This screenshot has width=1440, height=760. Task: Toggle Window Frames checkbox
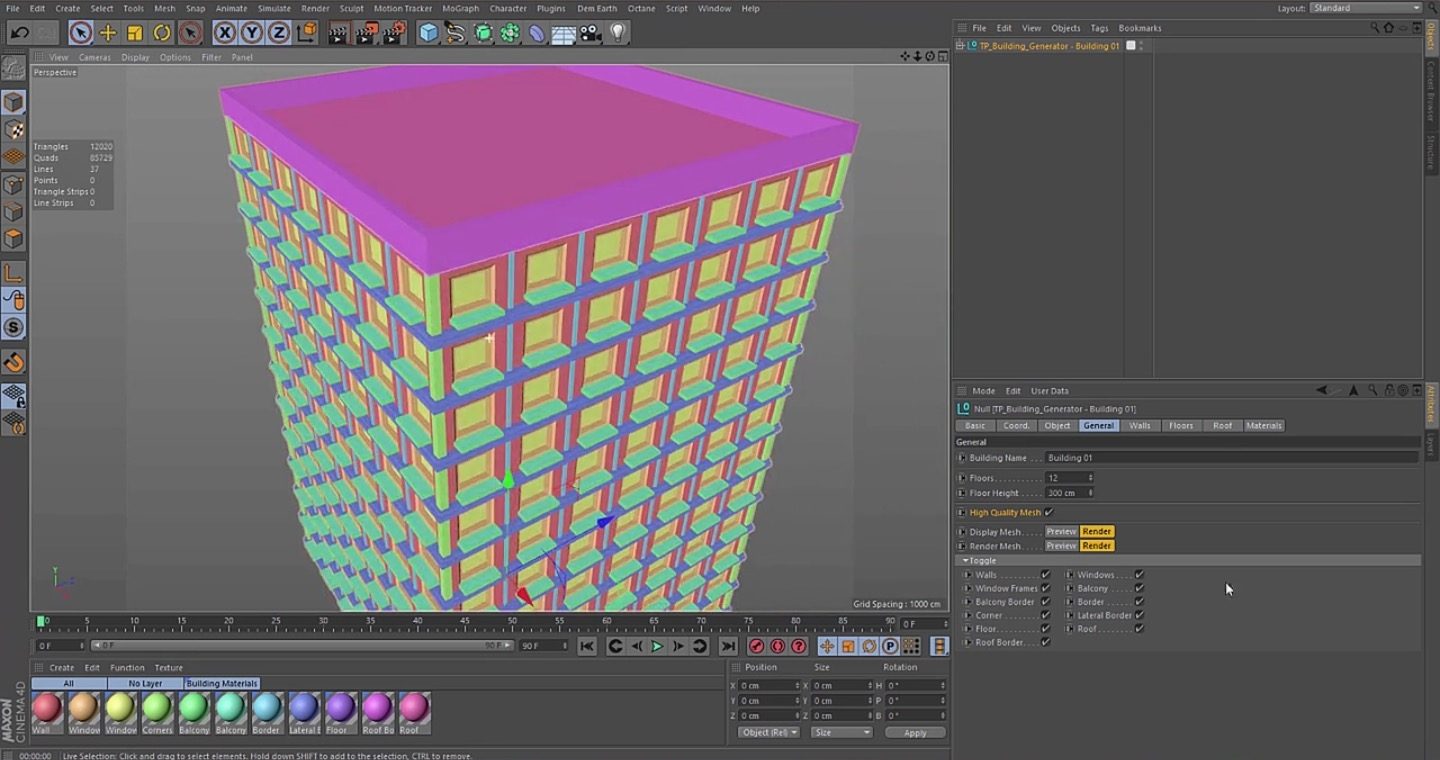point(1045,588)
